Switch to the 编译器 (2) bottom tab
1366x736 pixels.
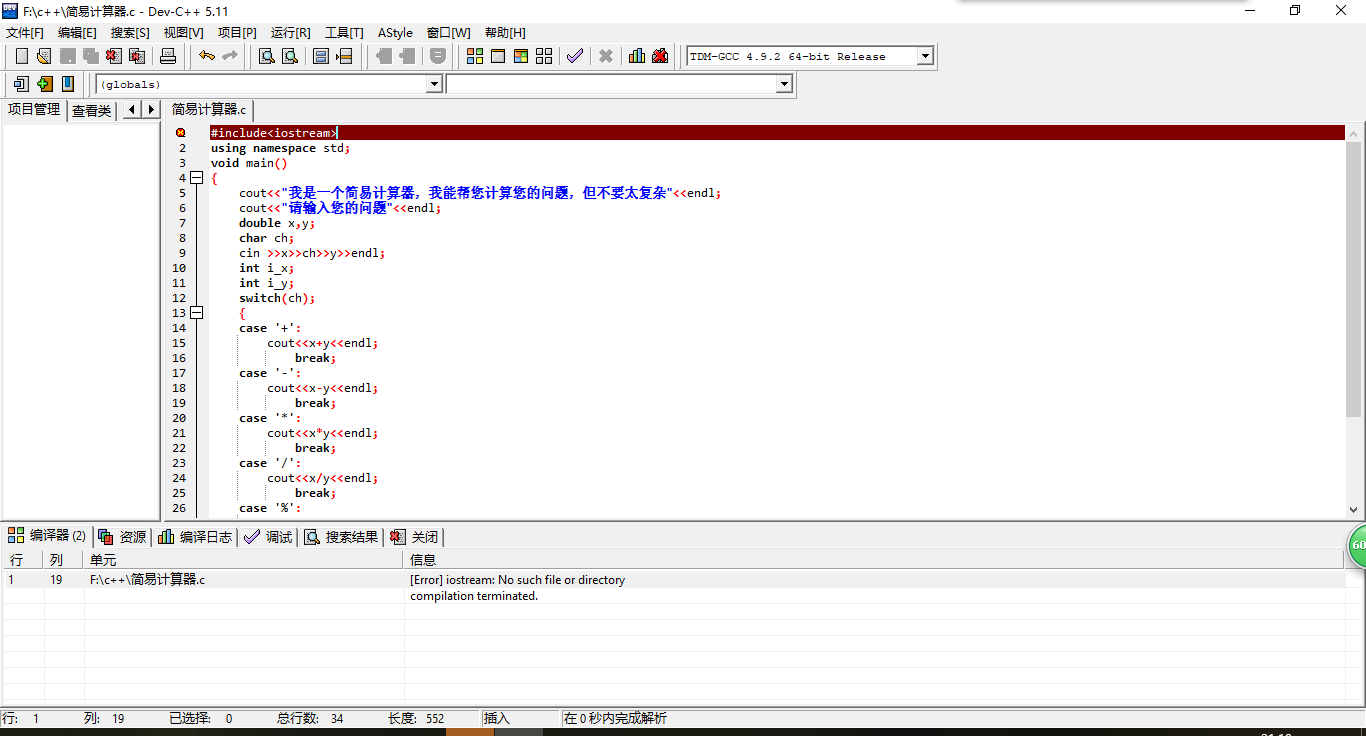point(47,536)
